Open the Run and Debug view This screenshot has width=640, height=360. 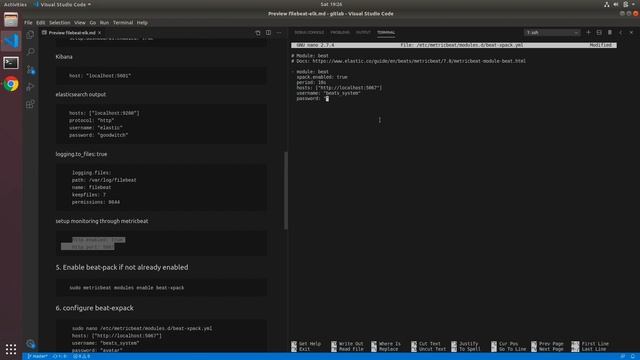click(30, 87)
